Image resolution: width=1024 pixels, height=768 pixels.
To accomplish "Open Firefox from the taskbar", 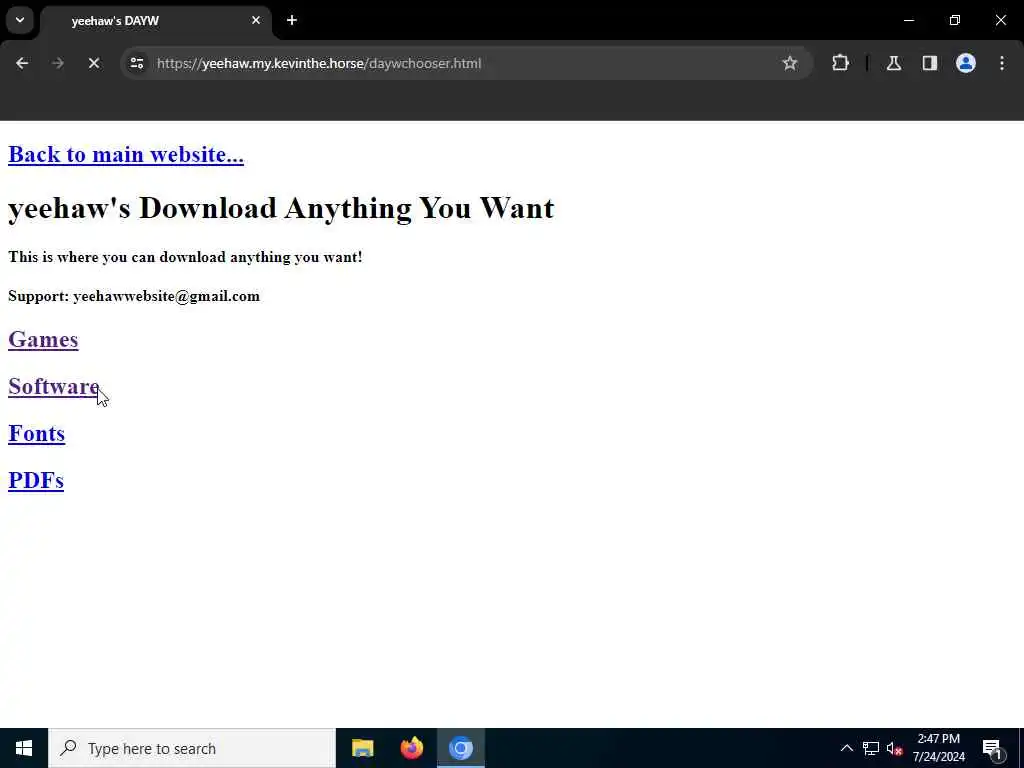I will (411, 748).
